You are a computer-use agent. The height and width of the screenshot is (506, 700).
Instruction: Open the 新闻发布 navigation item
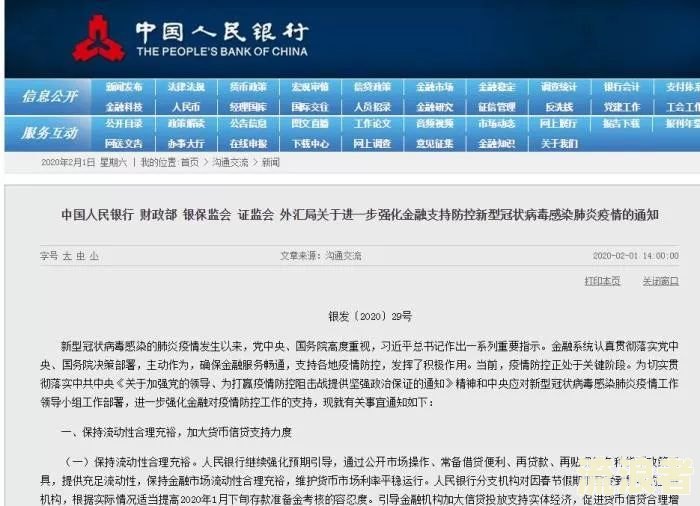tap(124, 87)
